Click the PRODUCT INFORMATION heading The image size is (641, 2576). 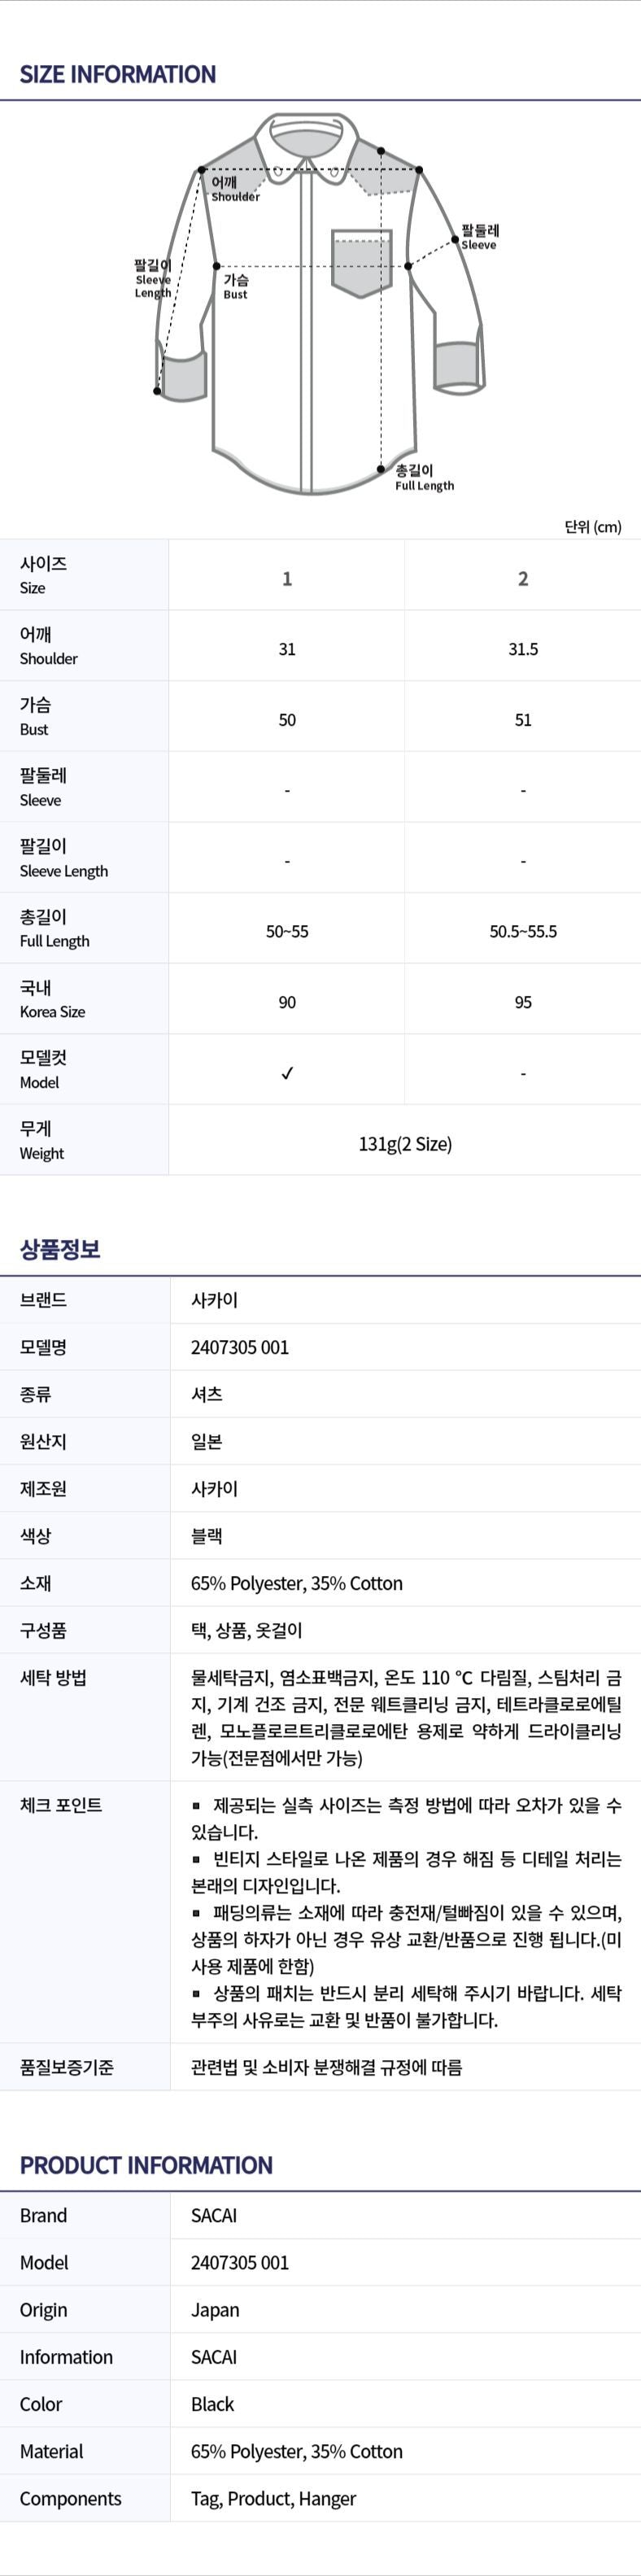pyautogui.click(x=146, y=2165)
